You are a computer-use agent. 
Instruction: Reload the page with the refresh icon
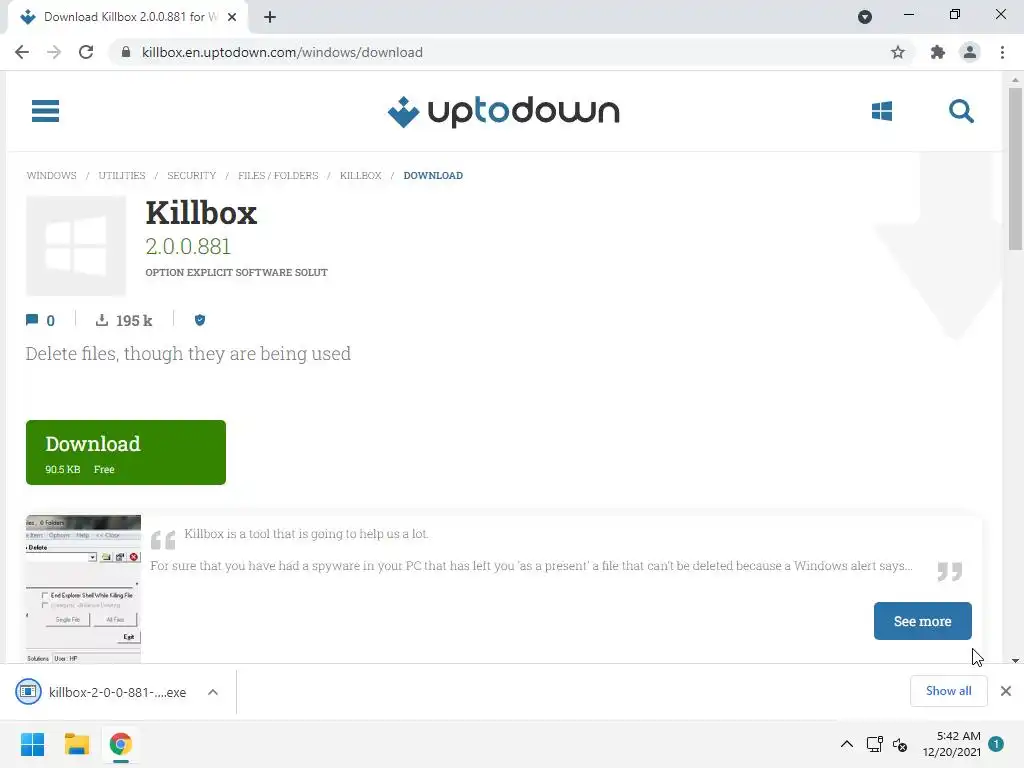(86, 52)
